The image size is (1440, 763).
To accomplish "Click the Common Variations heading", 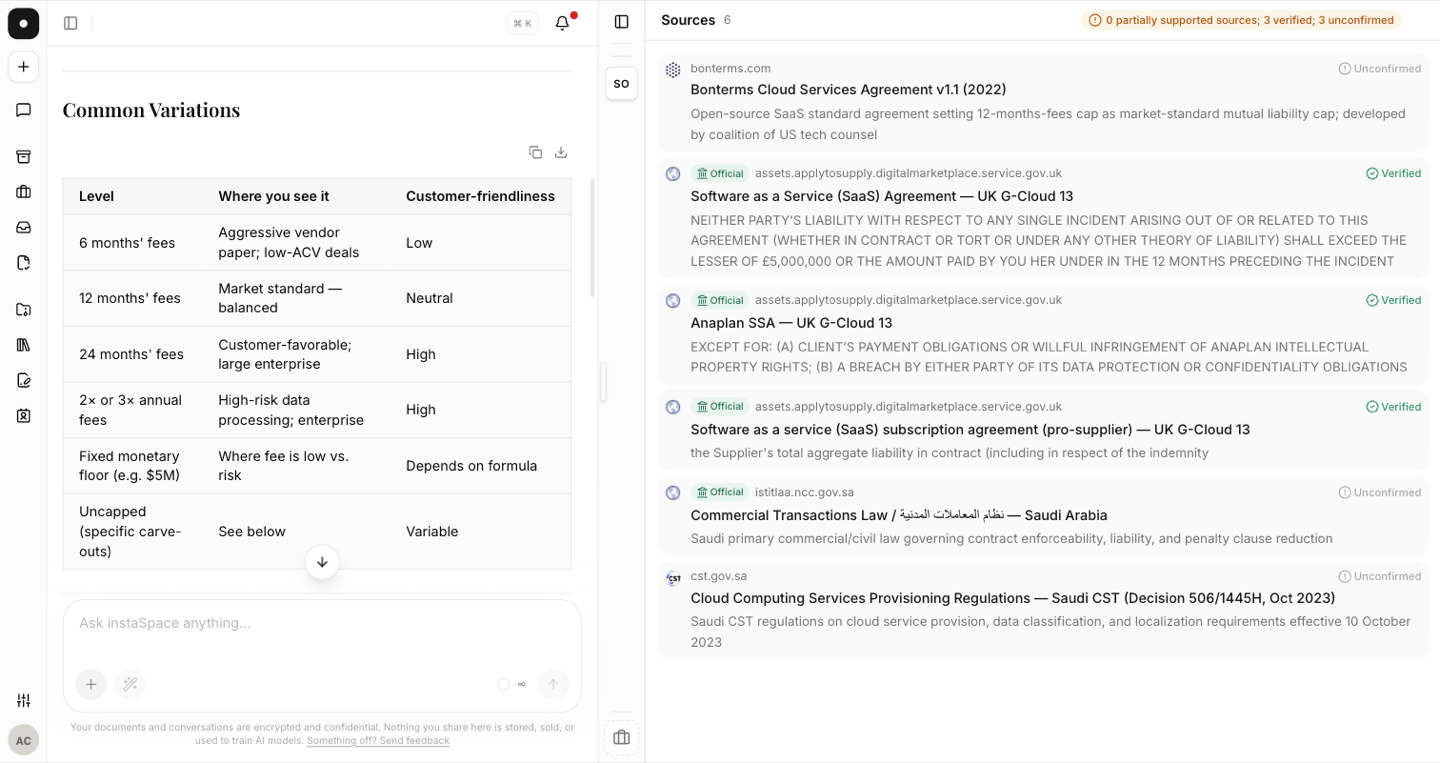I will tap(151, 110).
